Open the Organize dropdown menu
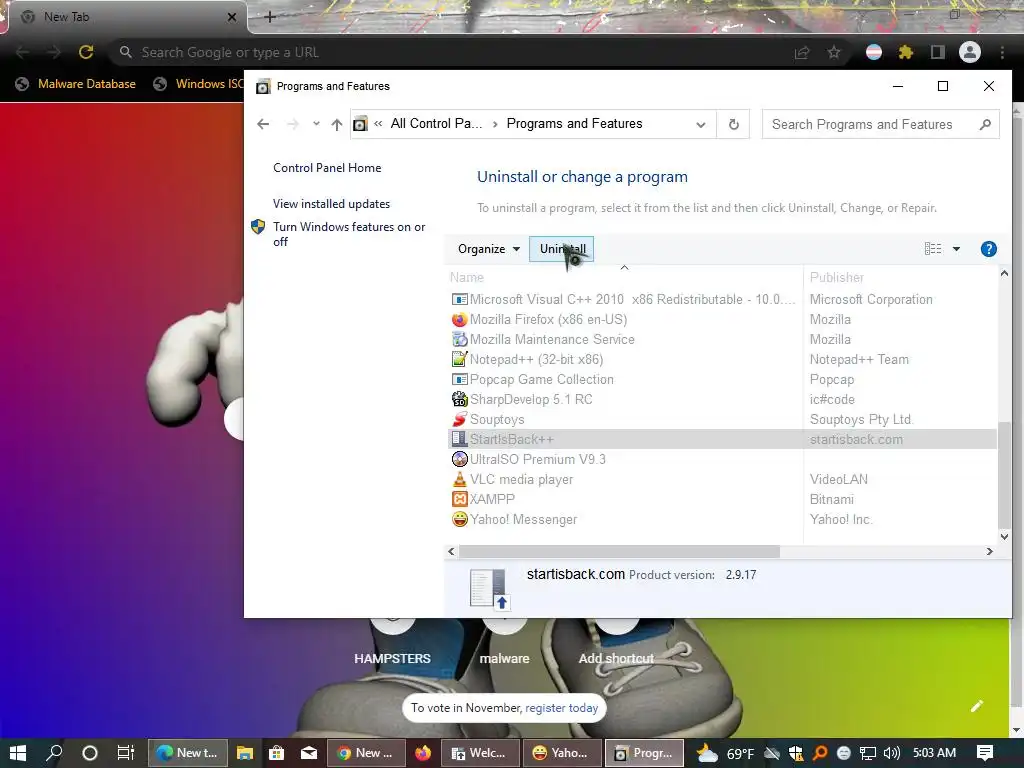Viewport: 1024px width, 768px height. click(x=488, y=249)
